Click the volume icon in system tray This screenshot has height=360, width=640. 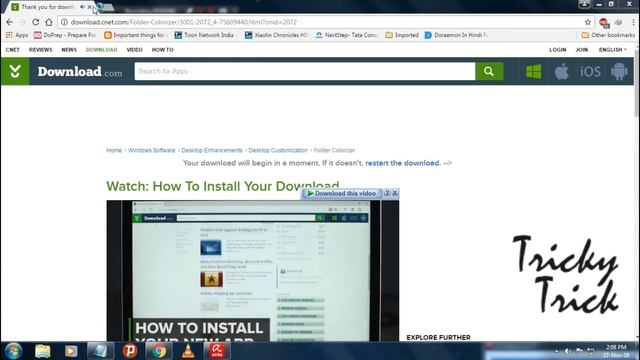tap(567, 351)
